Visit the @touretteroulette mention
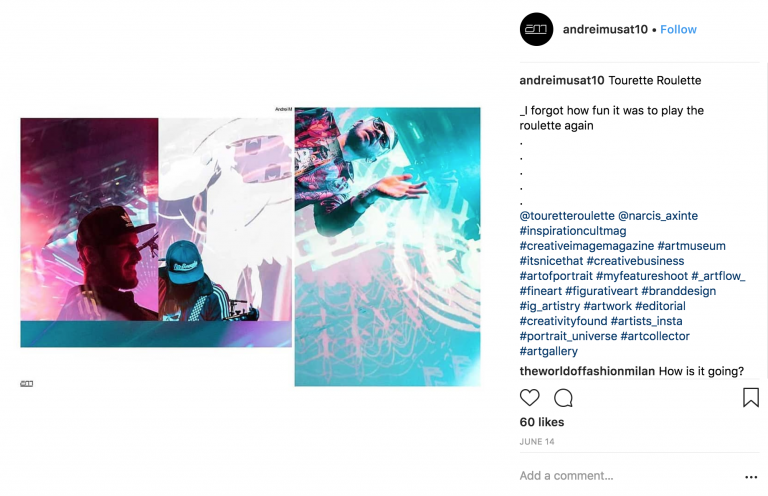The height and width of the screenshot is (496, 768). [567, 216]
